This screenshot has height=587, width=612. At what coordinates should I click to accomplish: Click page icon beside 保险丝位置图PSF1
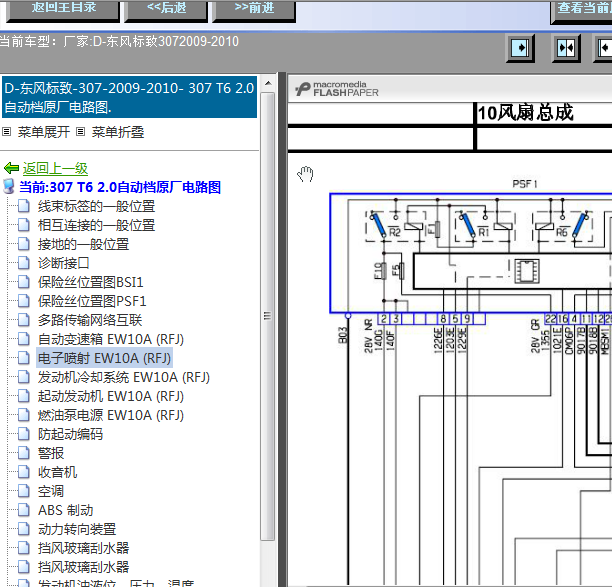pos(23,301)
